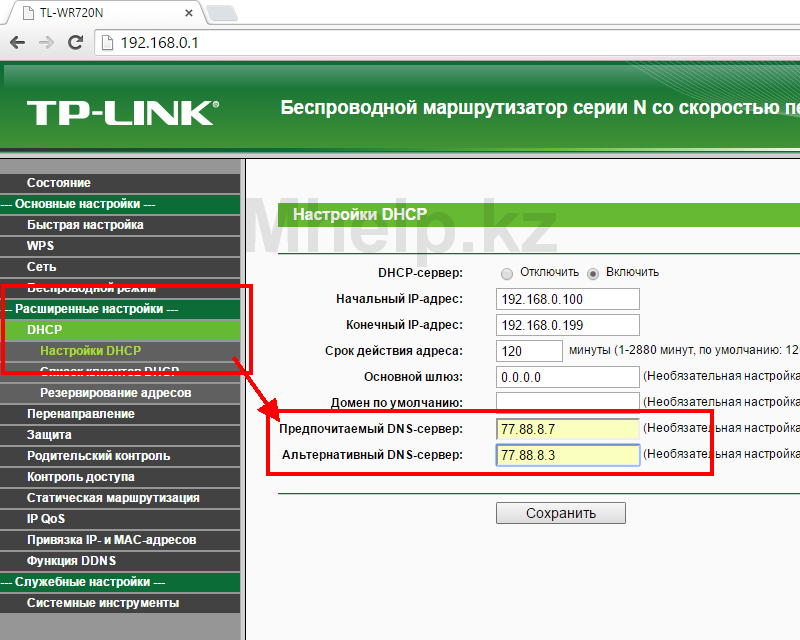Open Контроль доступа menu item
Image resolution: width=800 pixels, height=640 pixels.
(x=120, y=477)
